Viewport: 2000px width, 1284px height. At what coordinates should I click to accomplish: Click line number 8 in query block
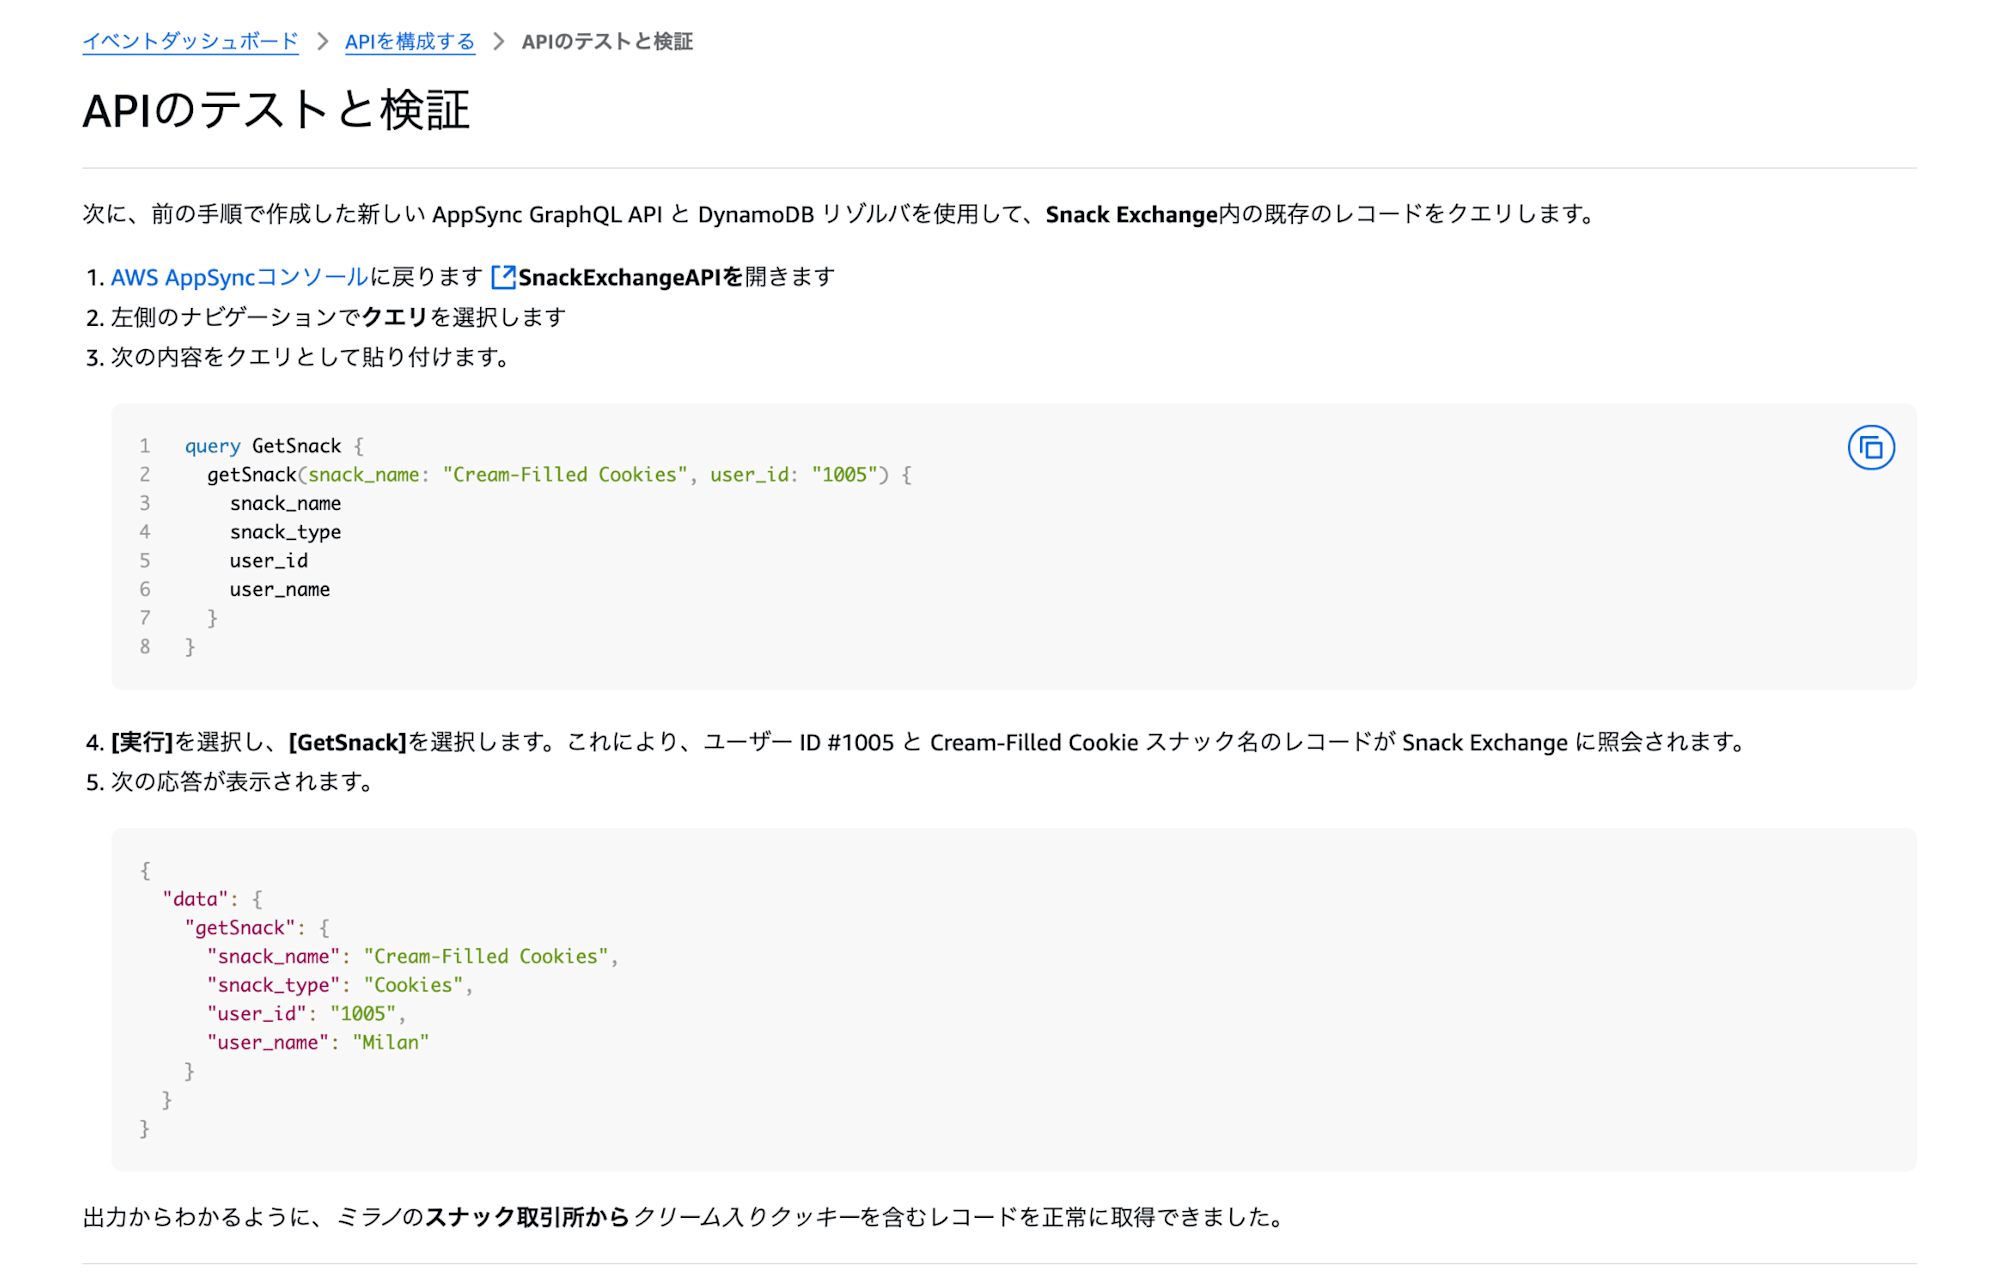click(x=145, y=647)
